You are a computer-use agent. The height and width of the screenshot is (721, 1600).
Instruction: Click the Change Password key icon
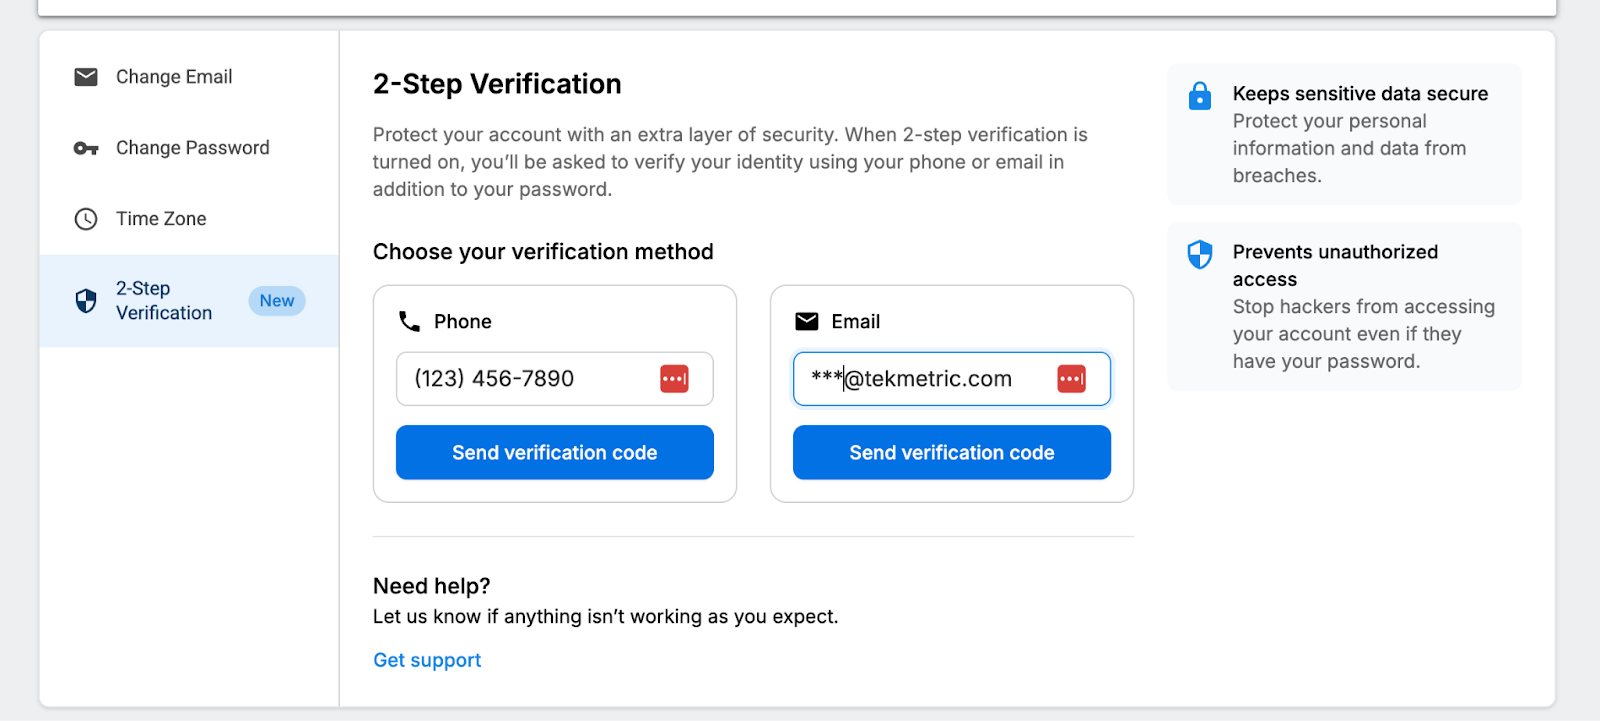tap(86, 148)
